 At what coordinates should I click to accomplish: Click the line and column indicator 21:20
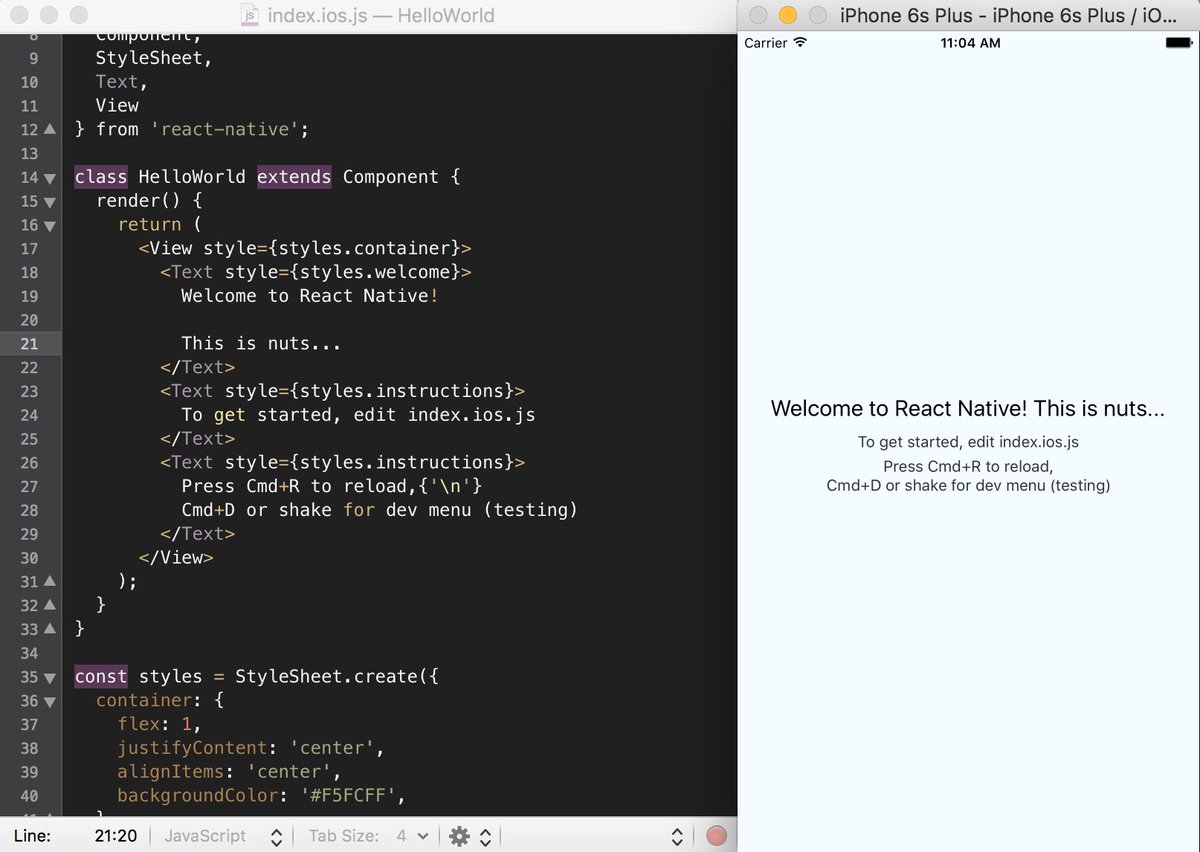115,836
